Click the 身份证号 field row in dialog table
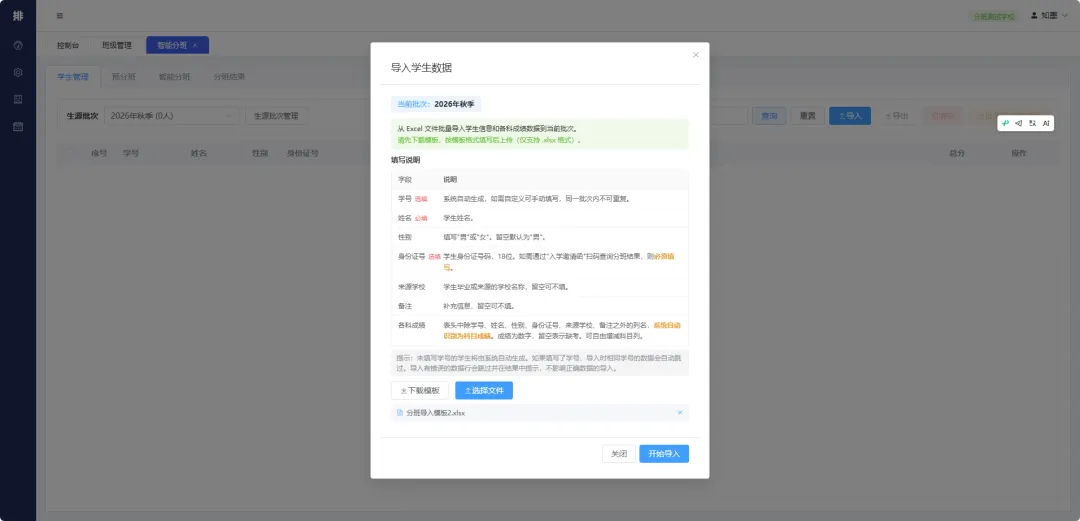Screen dimensions: 1080x521 click(x=539, y=262)
